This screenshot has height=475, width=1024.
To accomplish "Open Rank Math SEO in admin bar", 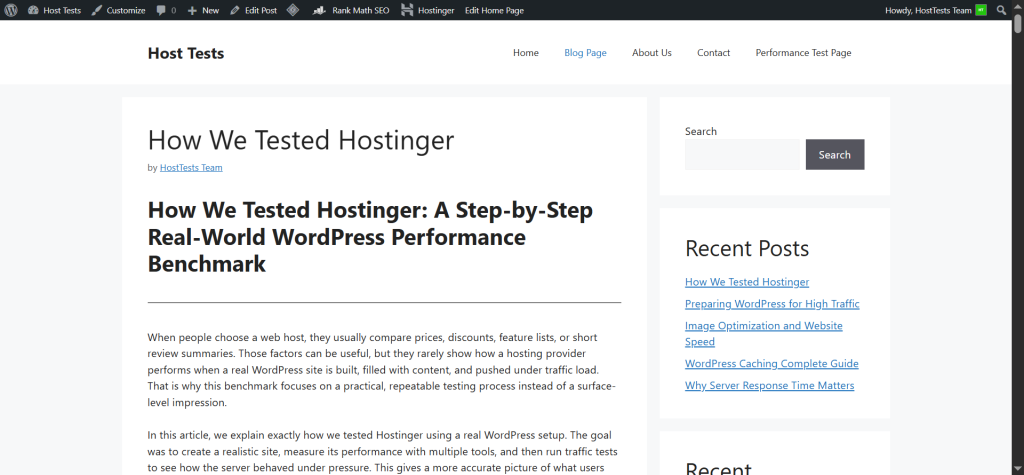I will (x=350, y=10).
